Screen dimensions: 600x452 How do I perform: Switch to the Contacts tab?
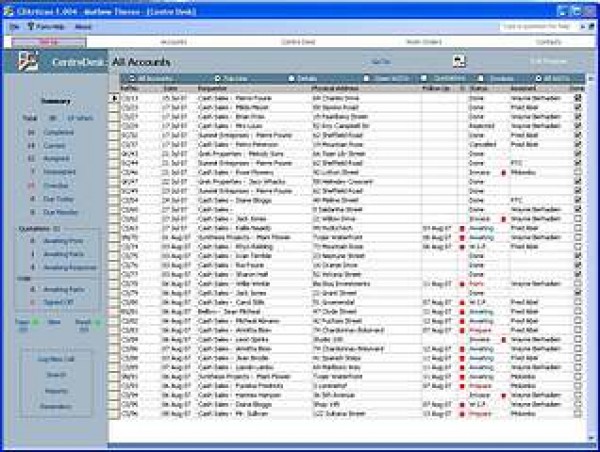pos(548,42)
